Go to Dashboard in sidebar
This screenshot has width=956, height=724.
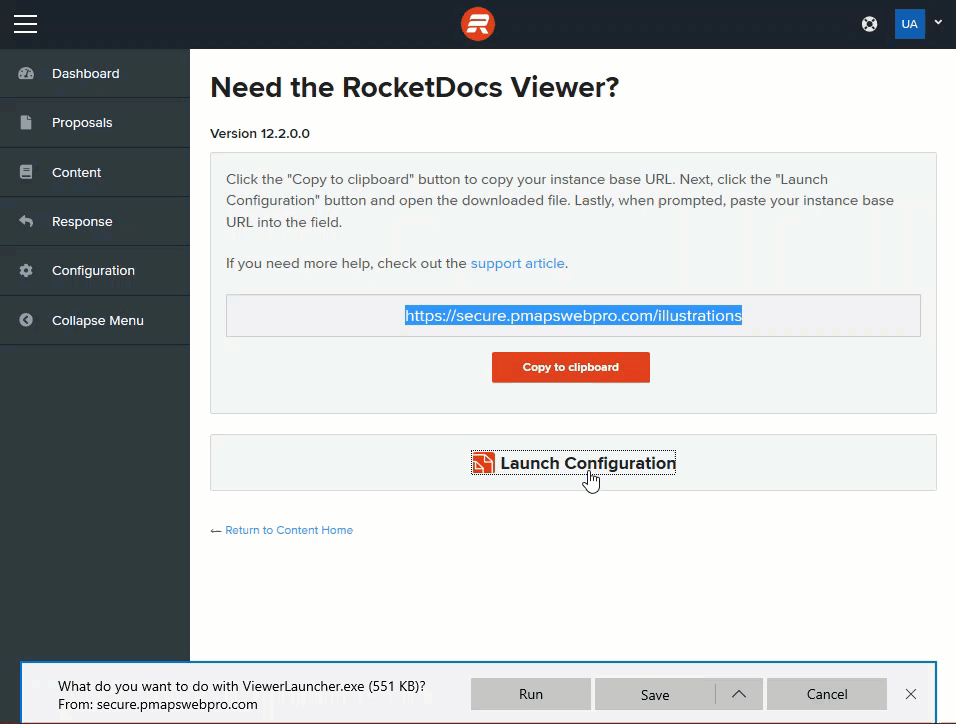[85, 73]
